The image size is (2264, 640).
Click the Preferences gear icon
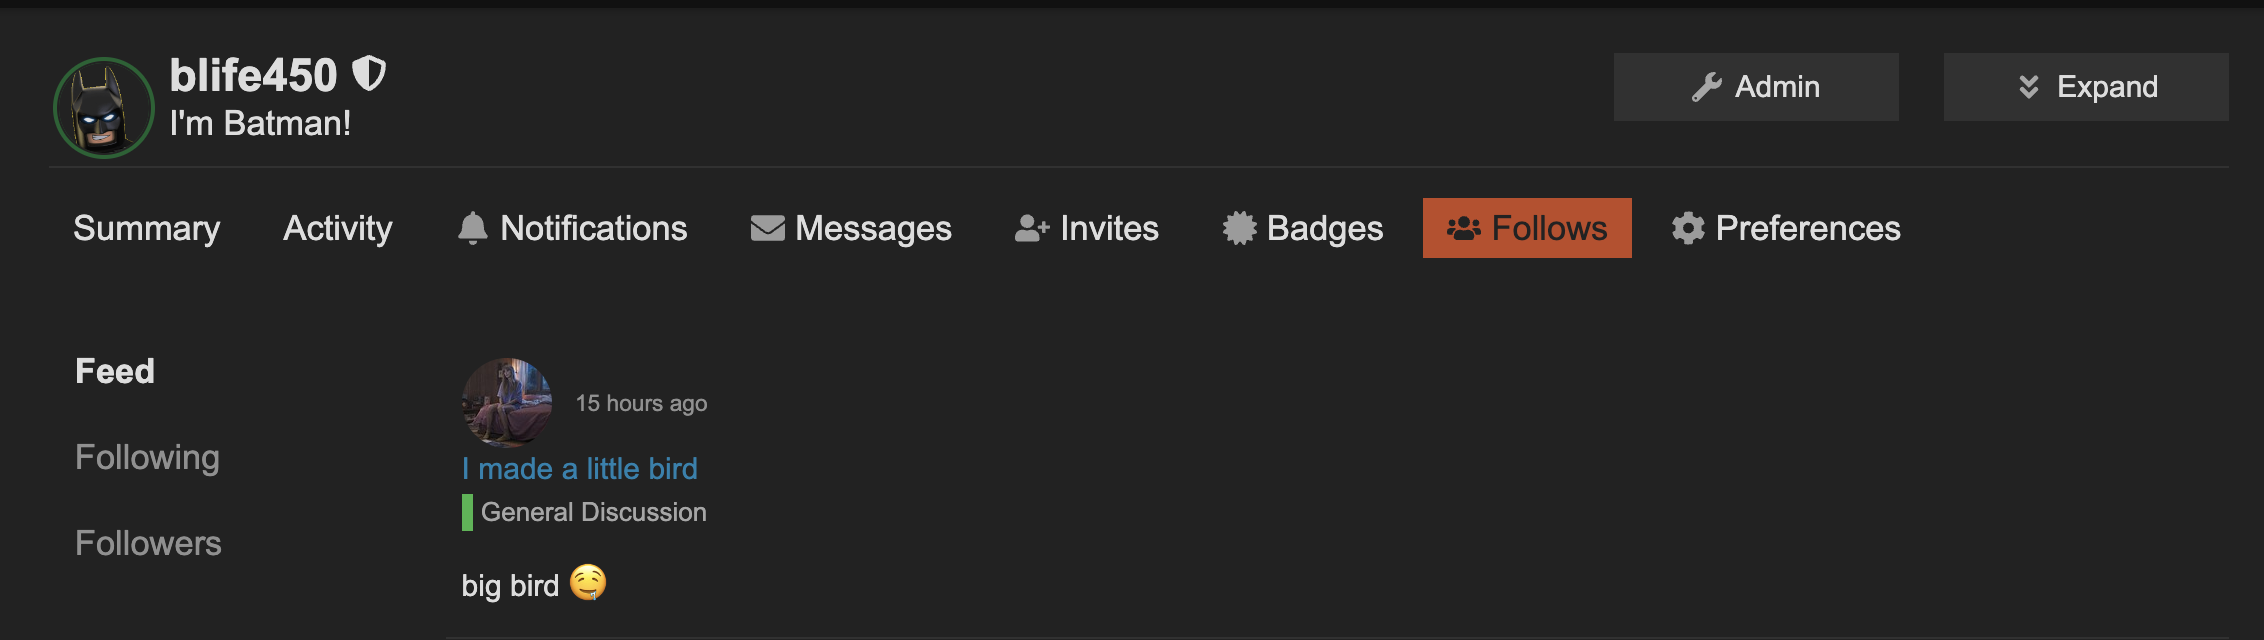[x=1688, y=228]
